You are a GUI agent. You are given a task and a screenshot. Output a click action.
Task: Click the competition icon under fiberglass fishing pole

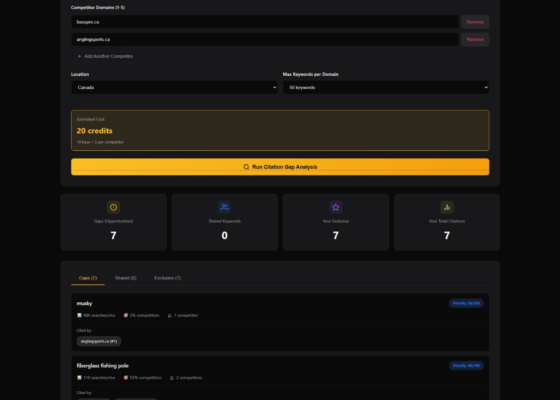coord(126,378)
